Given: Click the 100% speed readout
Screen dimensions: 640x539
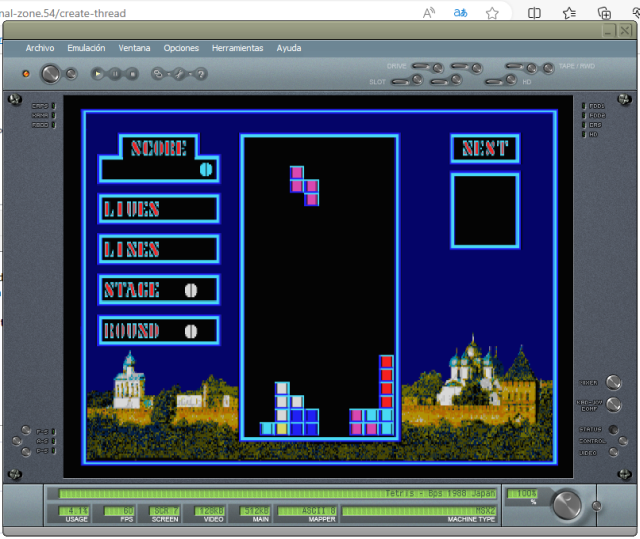Looking at the screenshot, I should 522,494.
